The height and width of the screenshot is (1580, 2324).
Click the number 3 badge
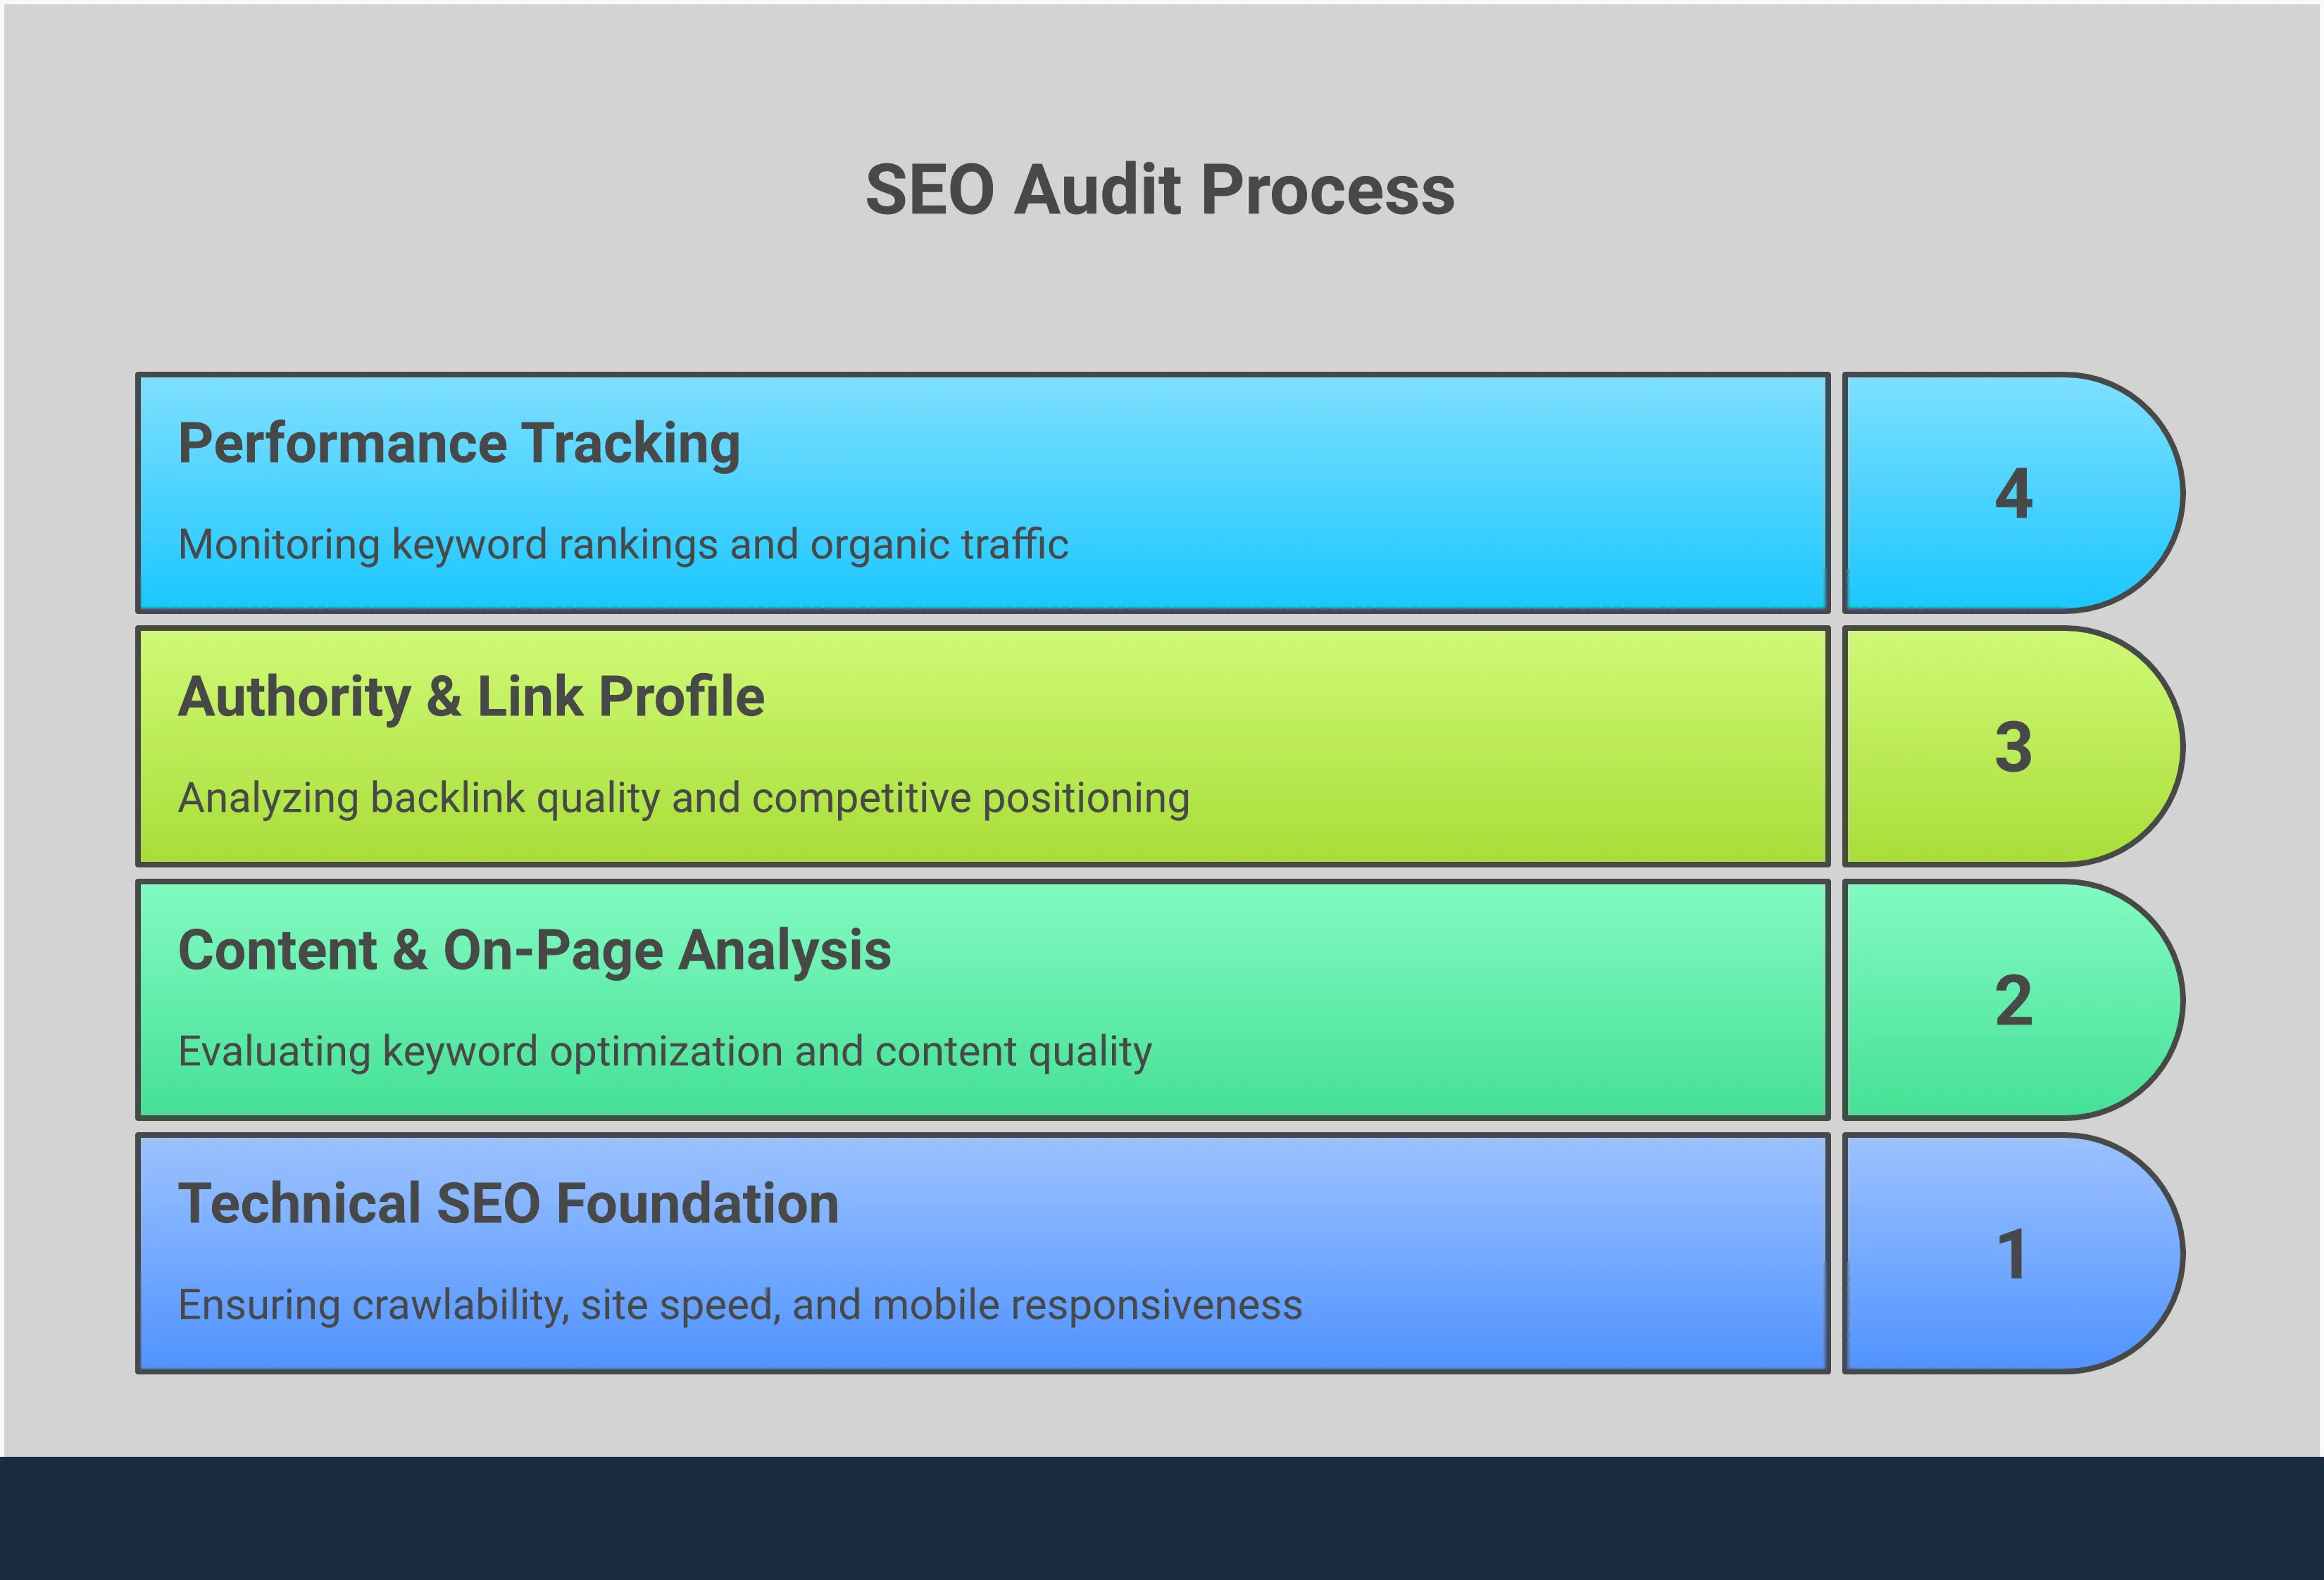coord(2013,748)
